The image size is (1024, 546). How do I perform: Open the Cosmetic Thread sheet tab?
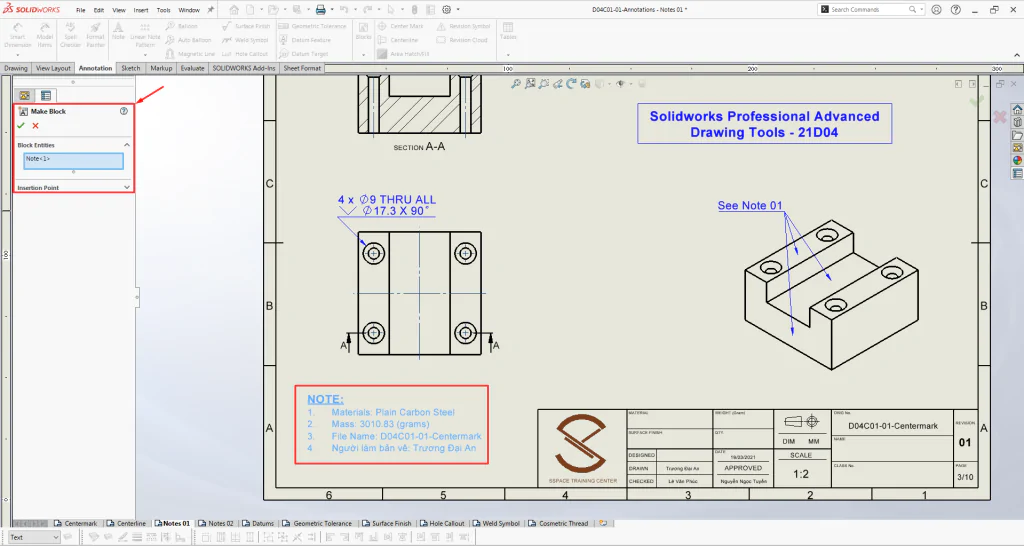click(558, 523)
